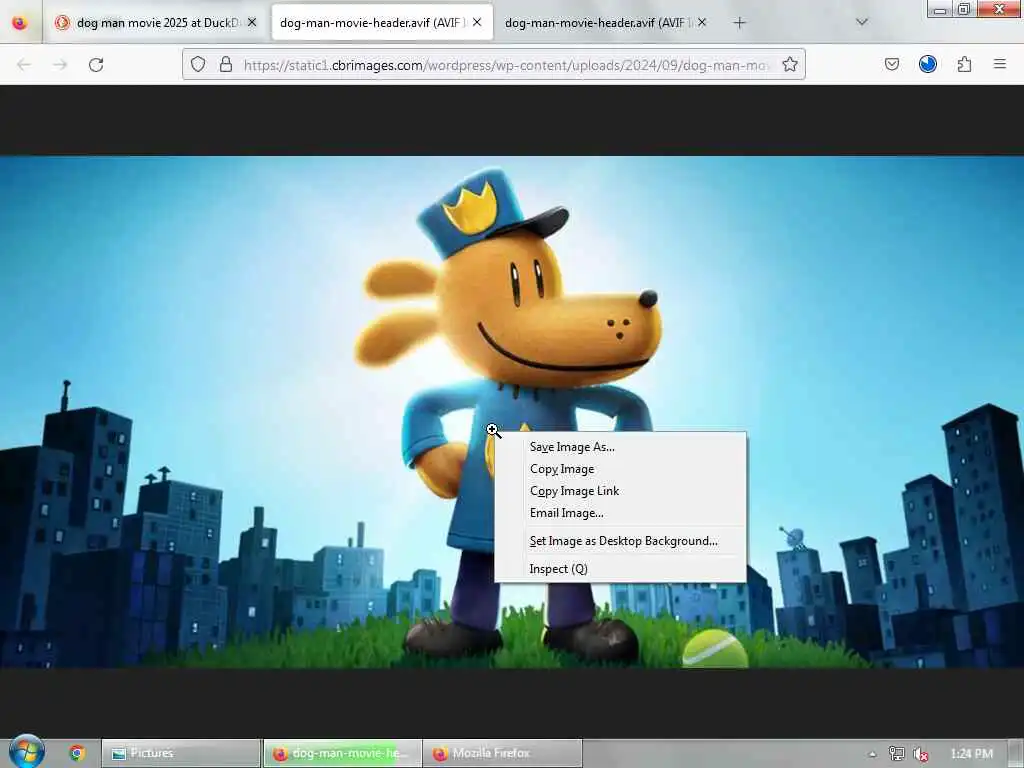Viewport: 1024px width, 768px height.
Task: Choose Email Image menu entry
Action: [x=620, y=513]
